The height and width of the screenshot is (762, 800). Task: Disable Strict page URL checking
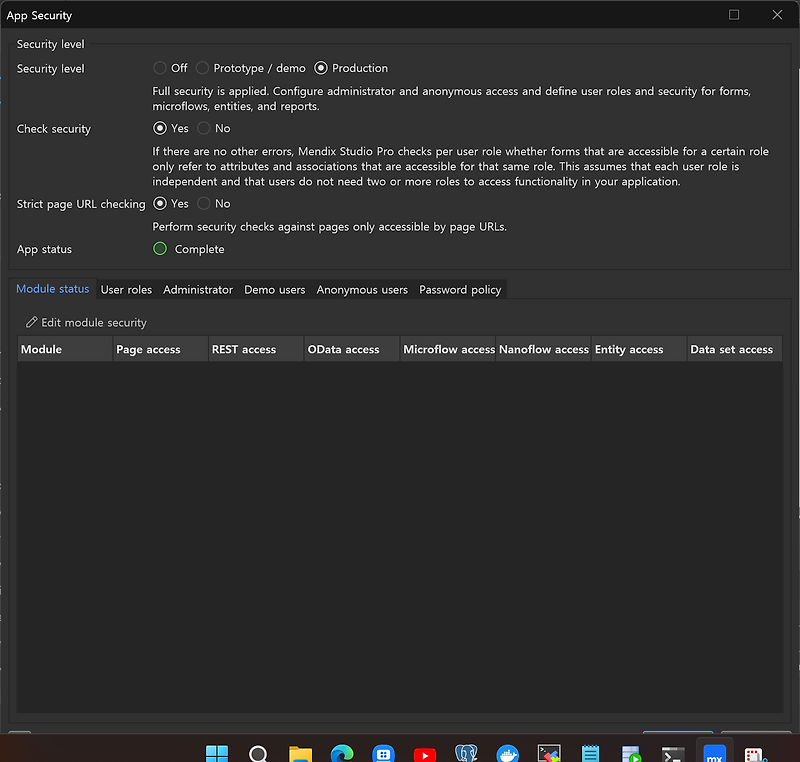(203, 203)
